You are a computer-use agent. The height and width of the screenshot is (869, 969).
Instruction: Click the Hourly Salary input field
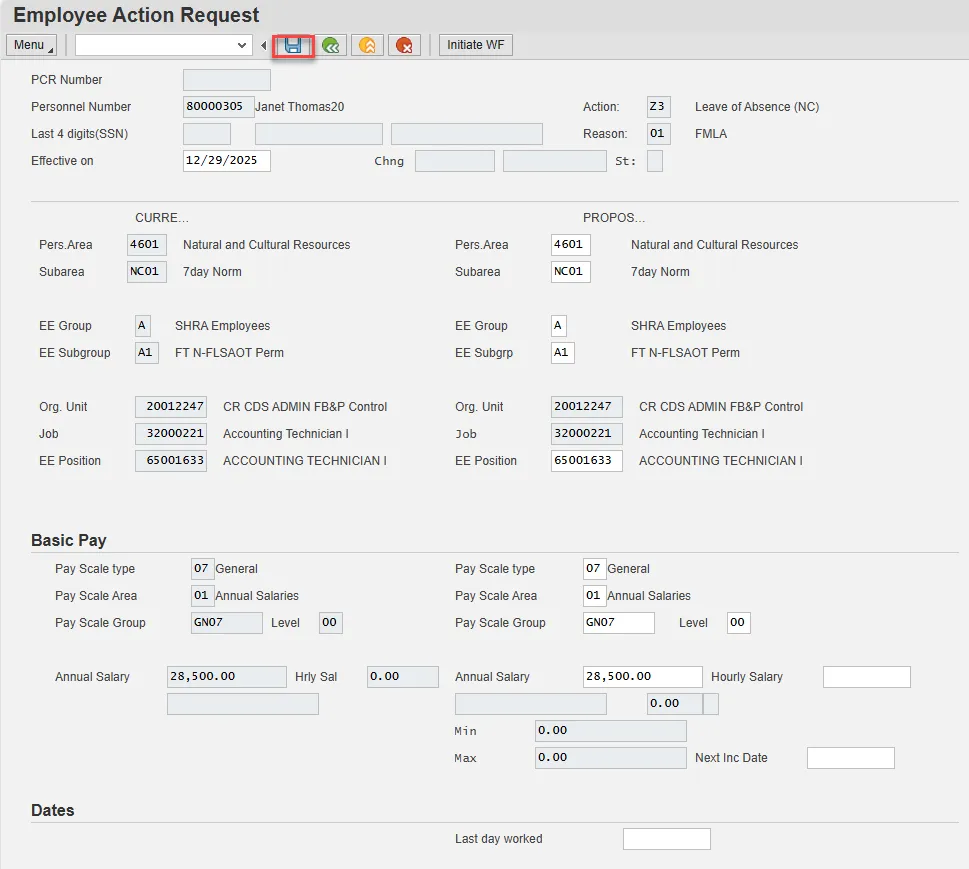tap(866, 677)
